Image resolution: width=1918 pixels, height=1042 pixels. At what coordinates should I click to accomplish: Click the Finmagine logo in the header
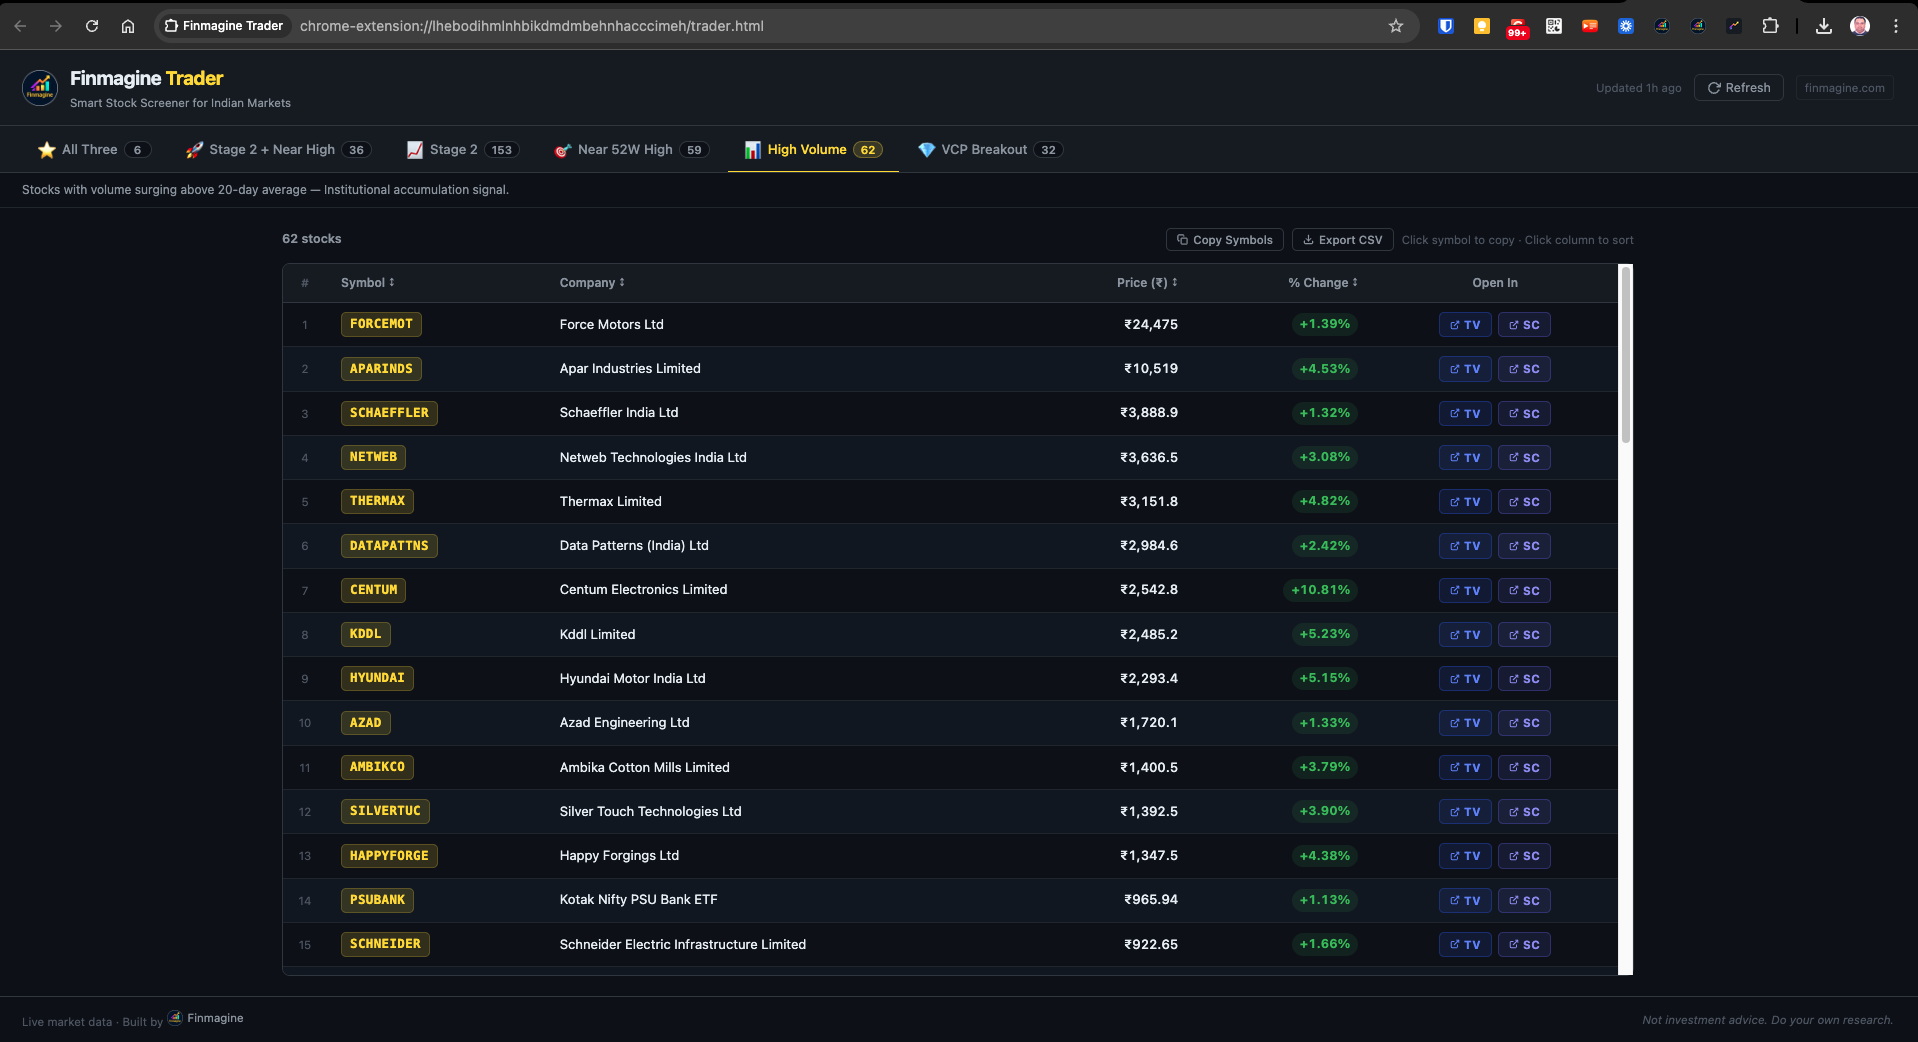click(x=39, y=87)
